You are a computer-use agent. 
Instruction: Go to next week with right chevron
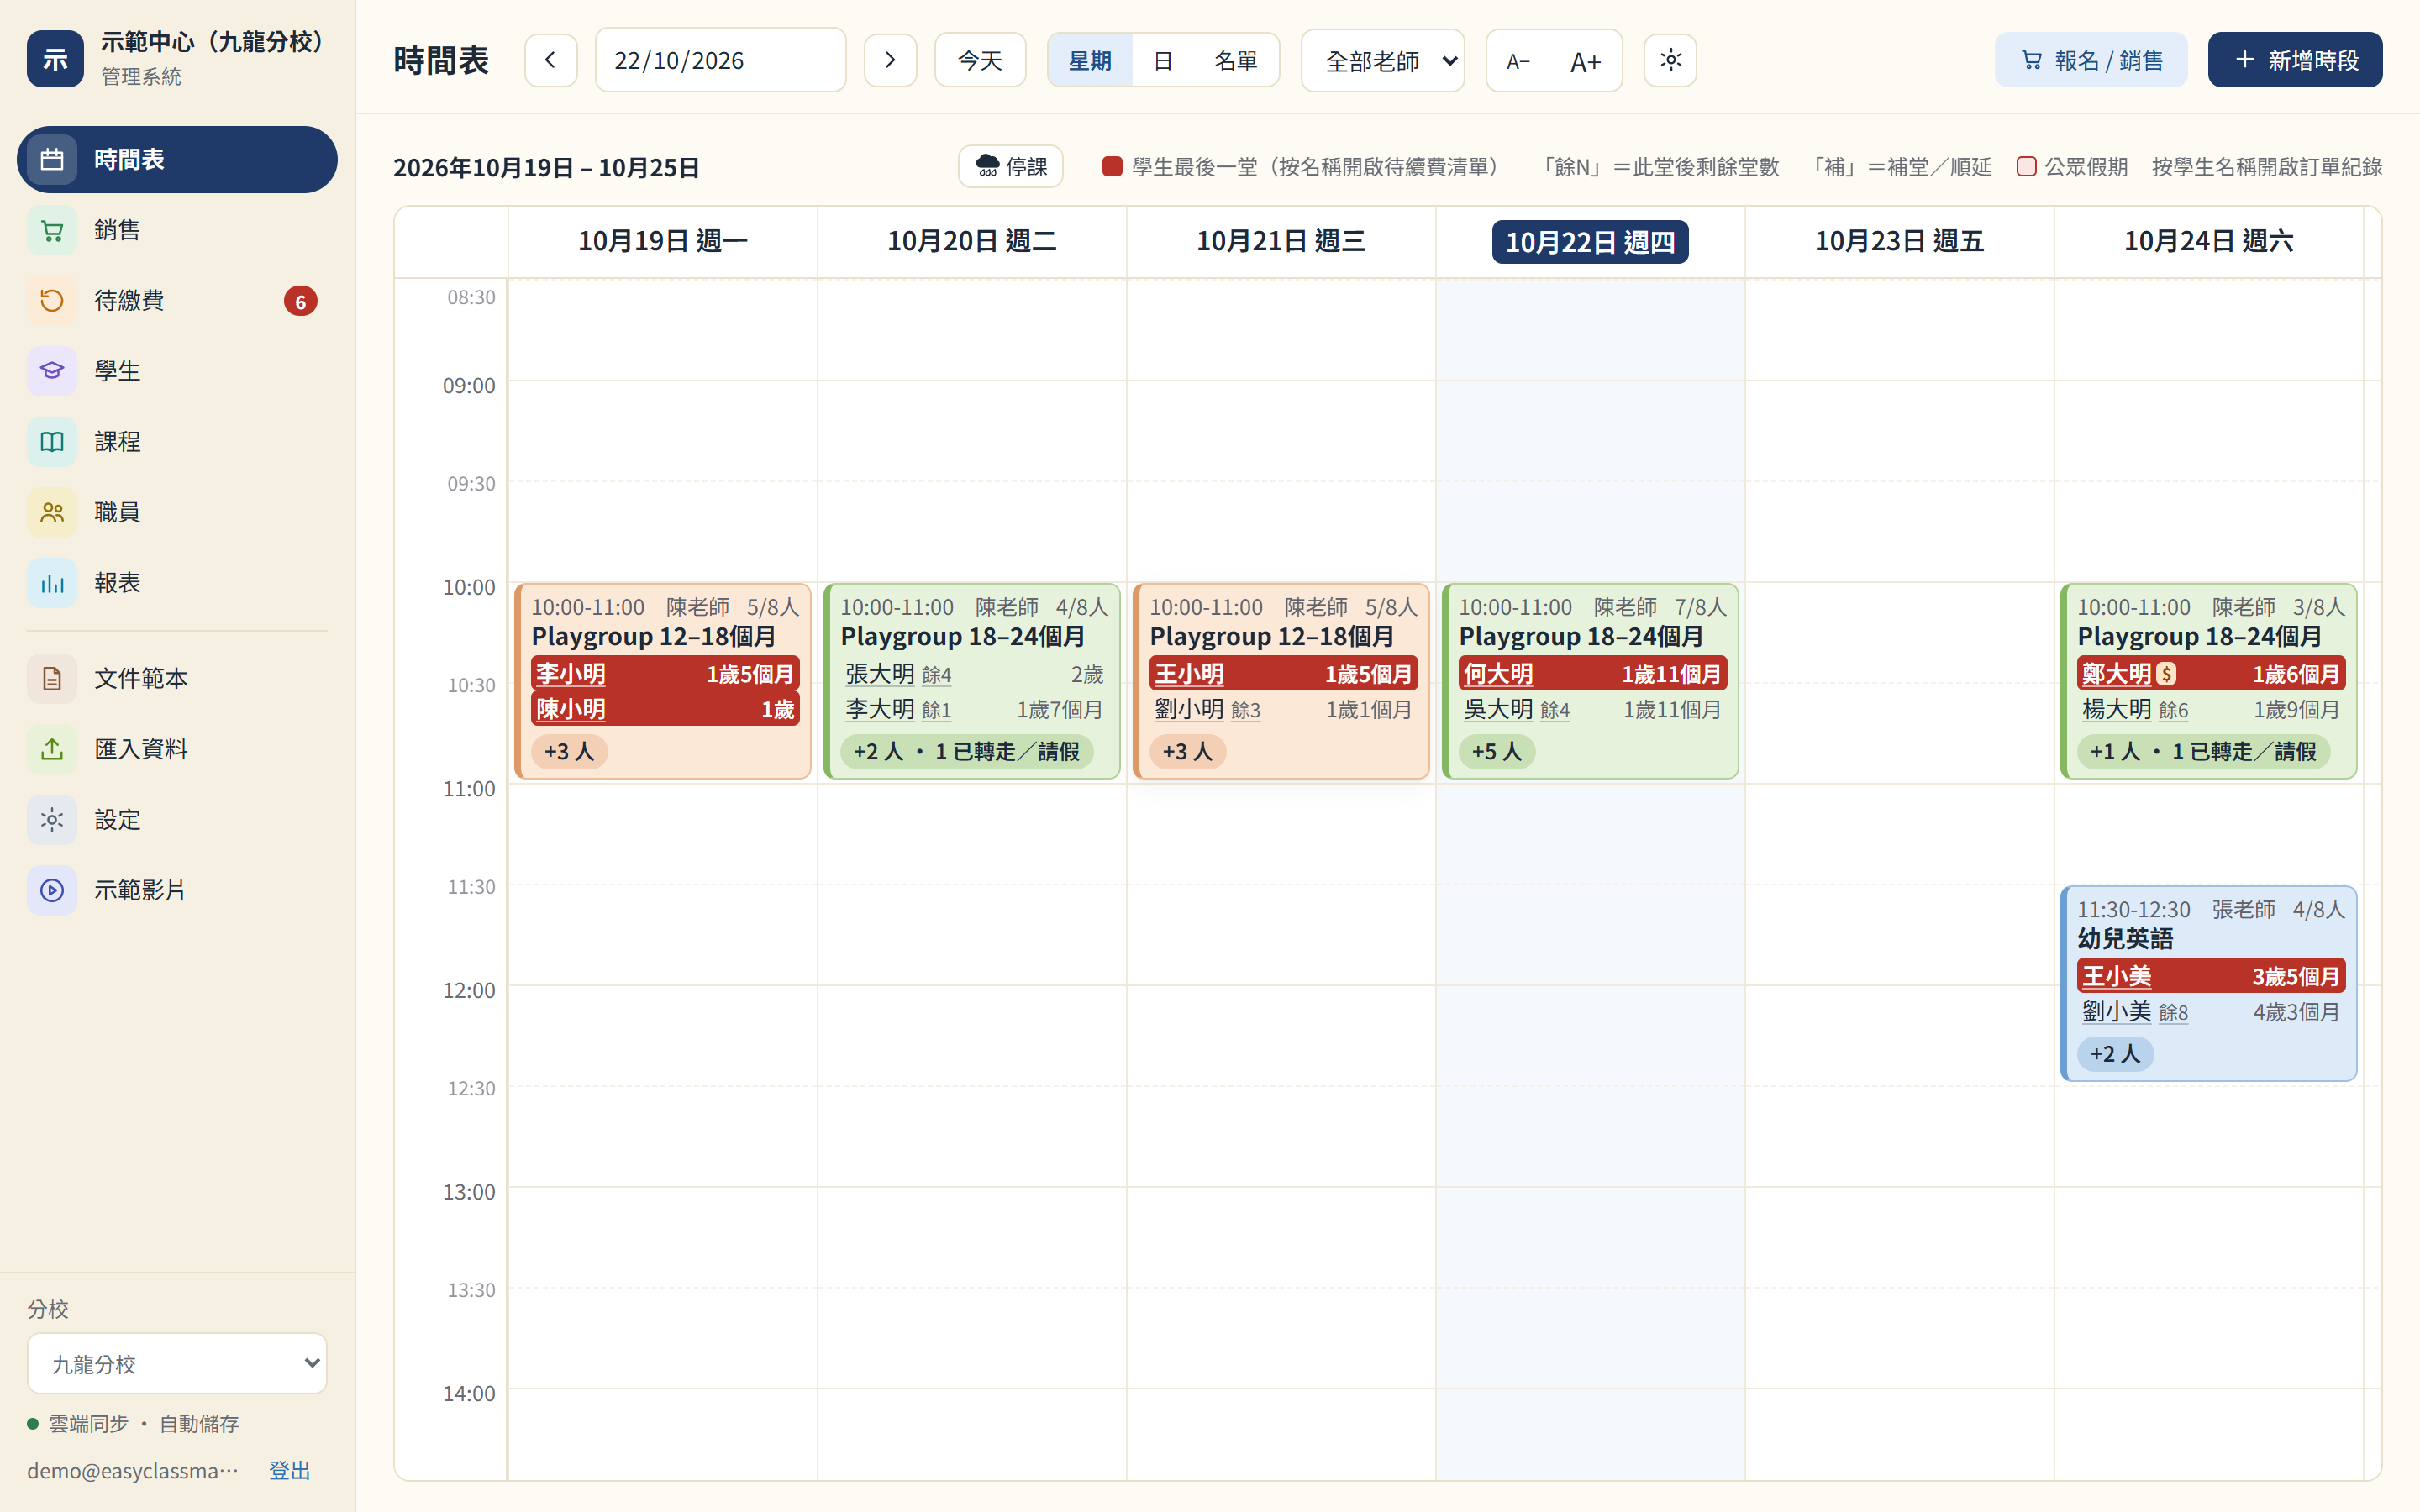[890, 60]
